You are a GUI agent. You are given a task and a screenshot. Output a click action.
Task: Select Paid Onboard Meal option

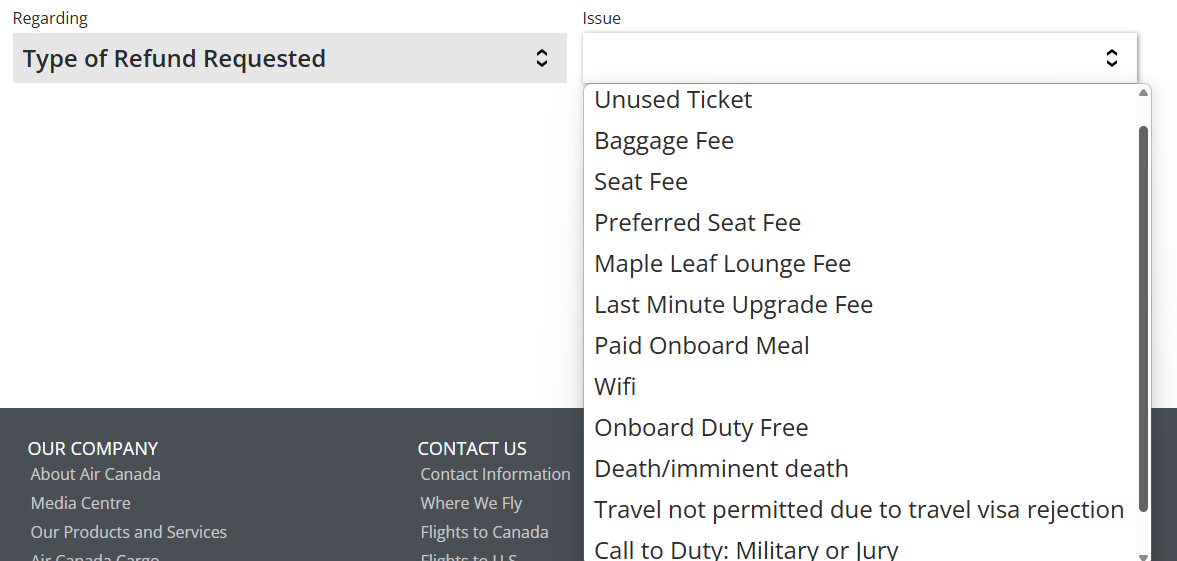coord(702,346)
